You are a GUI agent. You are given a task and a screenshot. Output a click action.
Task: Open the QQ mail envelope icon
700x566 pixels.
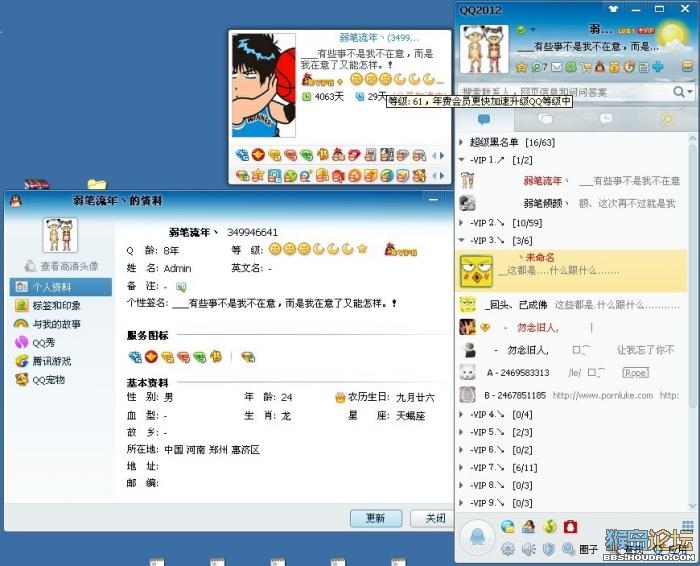(556, 67)
